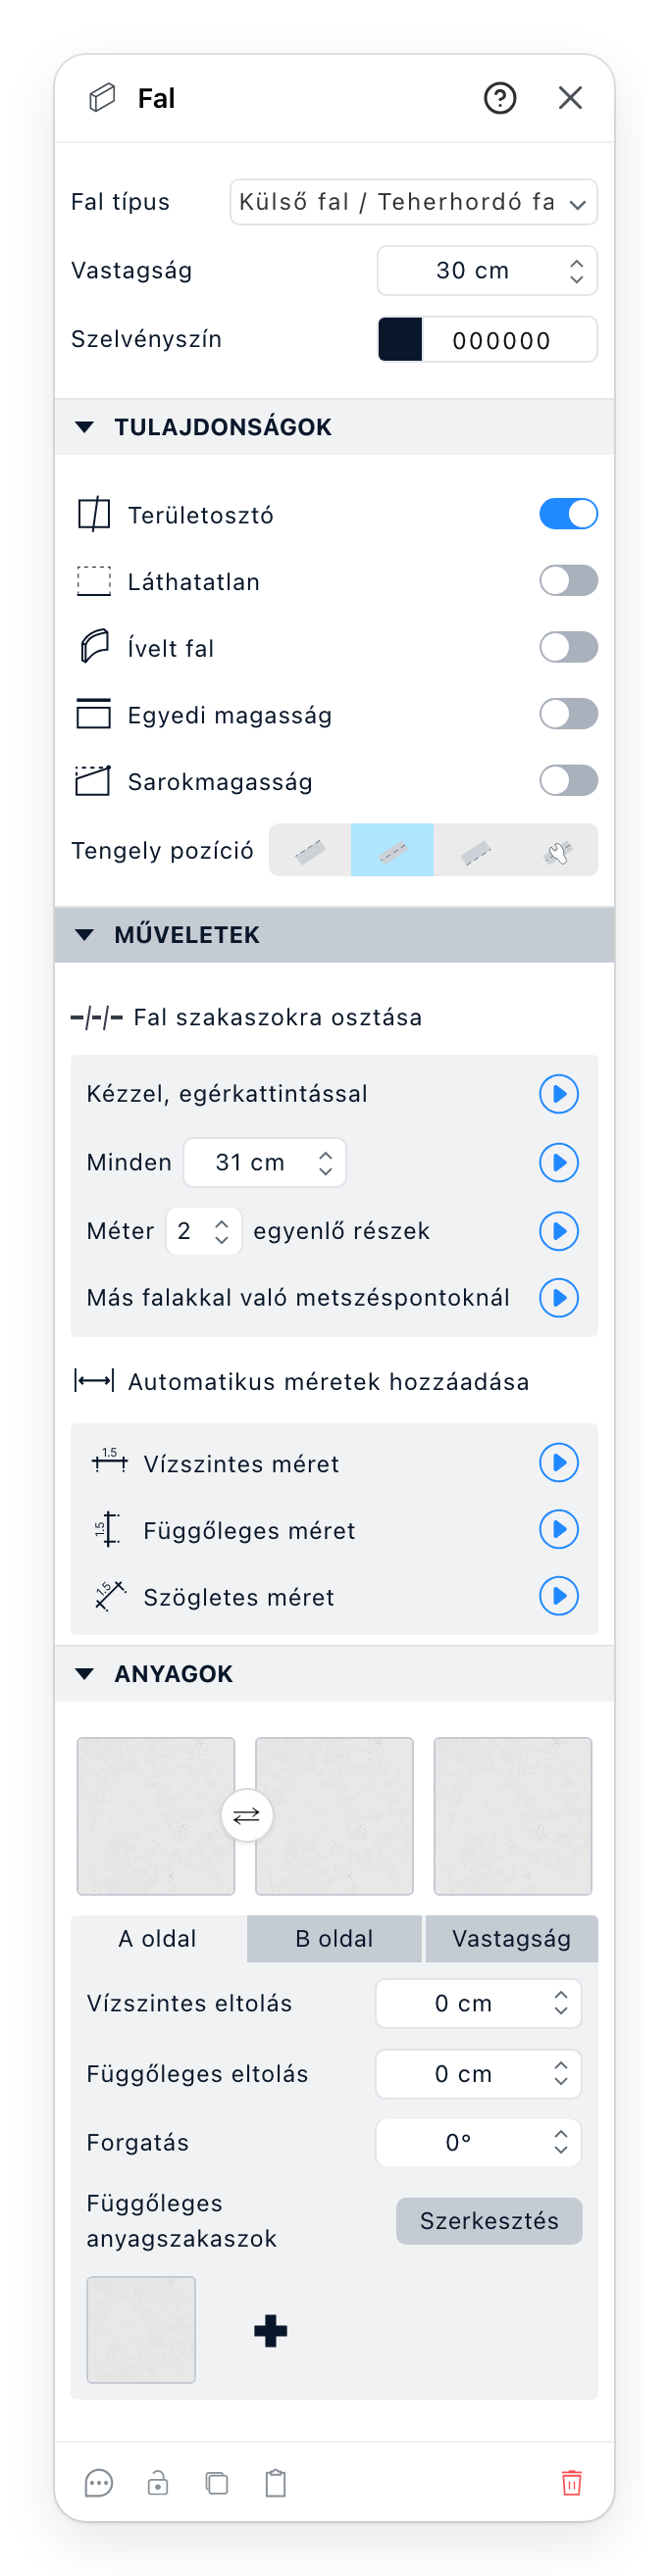669x2576 pixels.
Task: Open the help question mark icon
Action: click(500, 98)
